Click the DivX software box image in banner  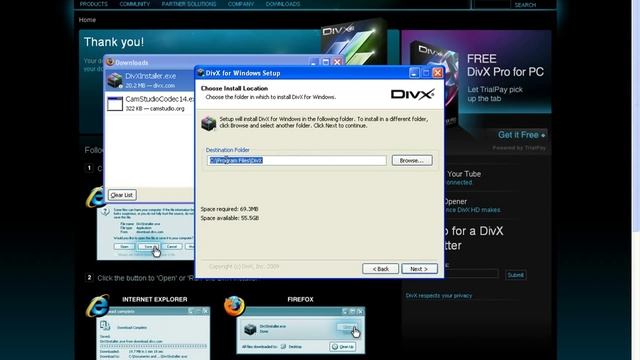(x=353, y=41)
